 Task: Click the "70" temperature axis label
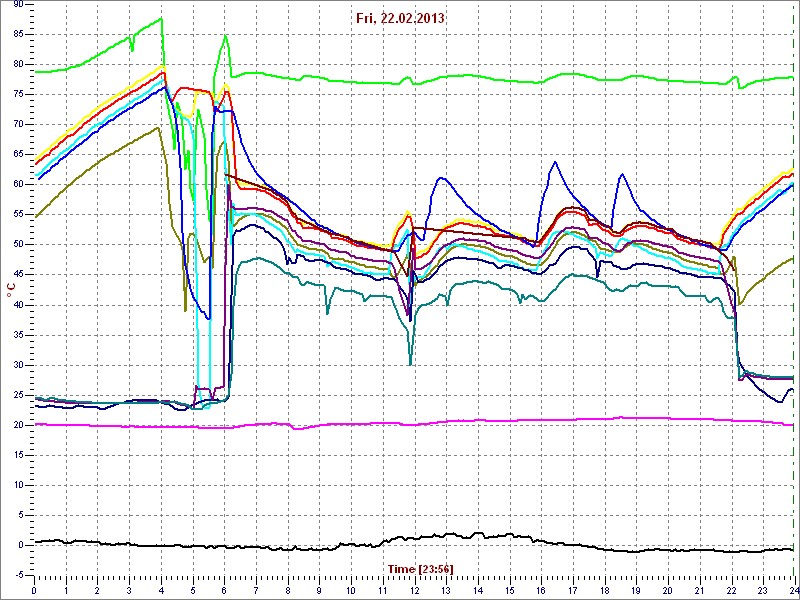click(19, 124)
